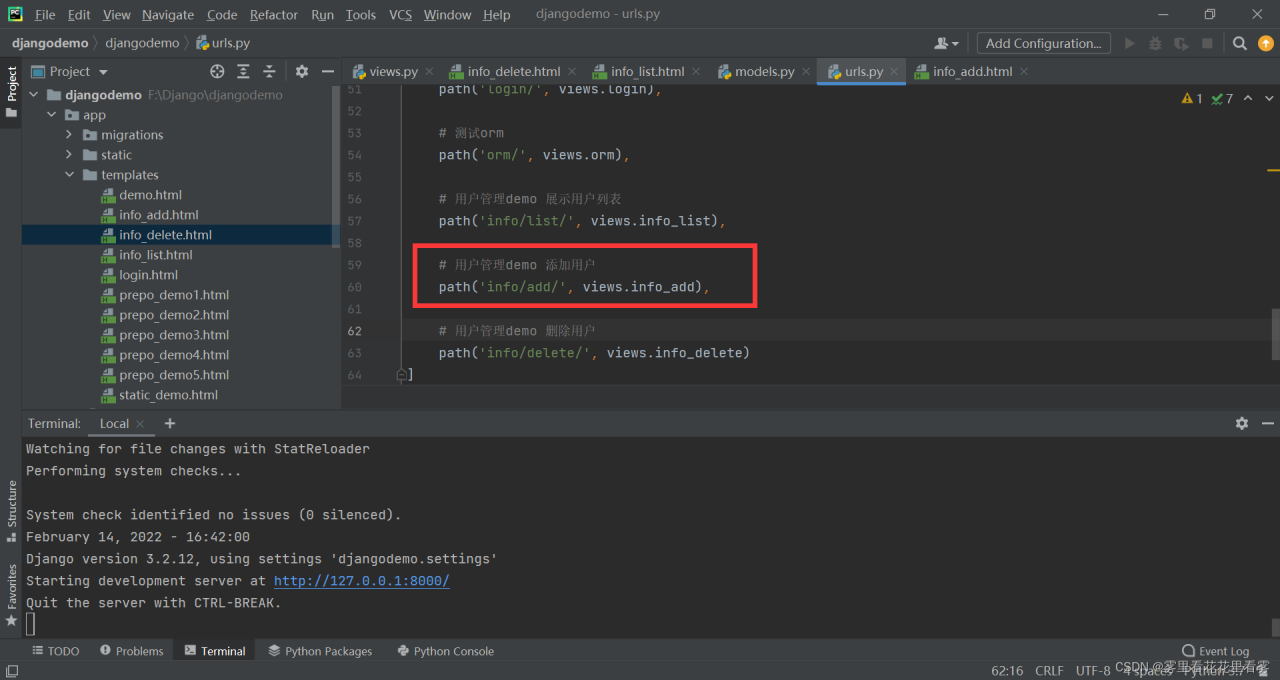Close the info_add.html editor tab

[1023, 72]
